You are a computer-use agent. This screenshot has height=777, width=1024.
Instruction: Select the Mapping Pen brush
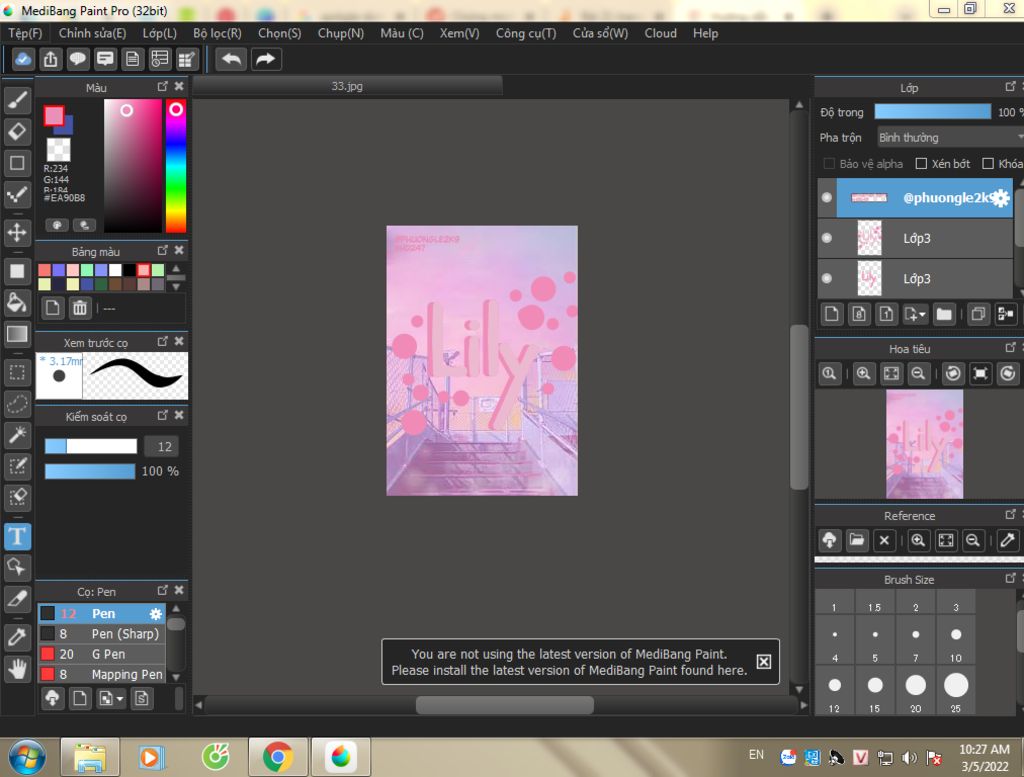click(x=102, y=674)
